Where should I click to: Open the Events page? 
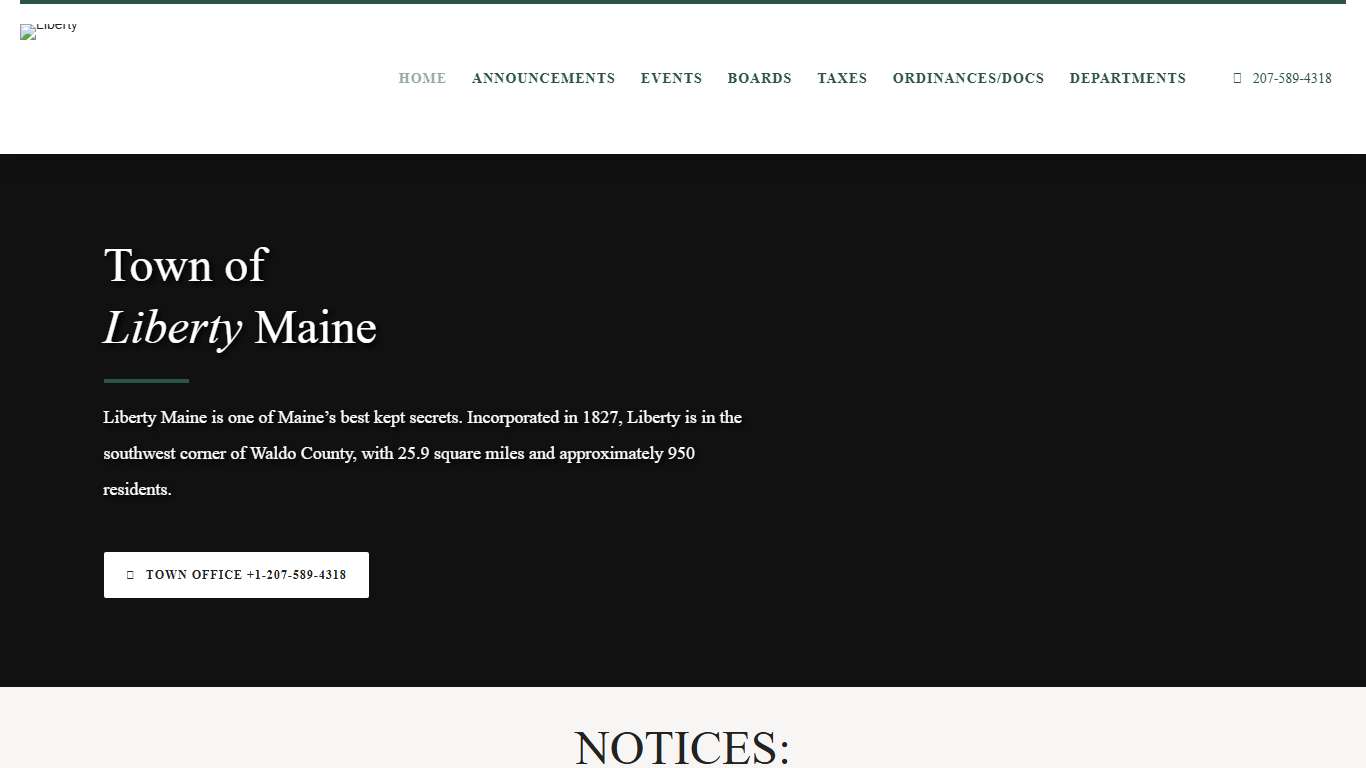(x=671, y=78)
